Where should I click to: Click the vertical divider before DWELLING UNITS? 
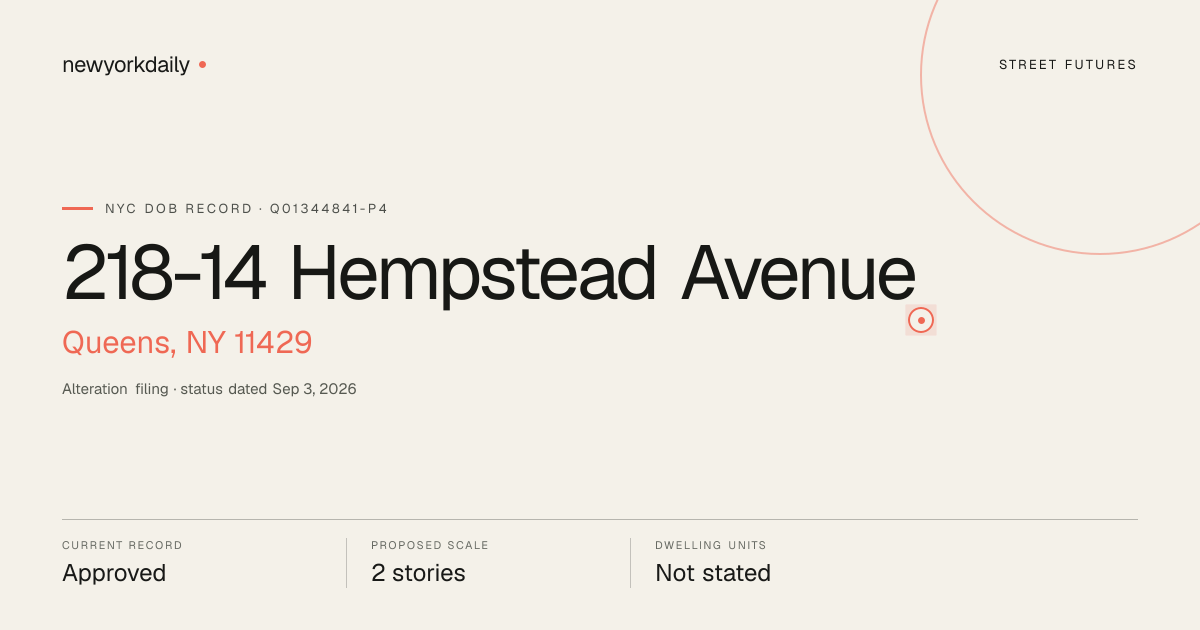pyautogui.click(x=630, y=563)
